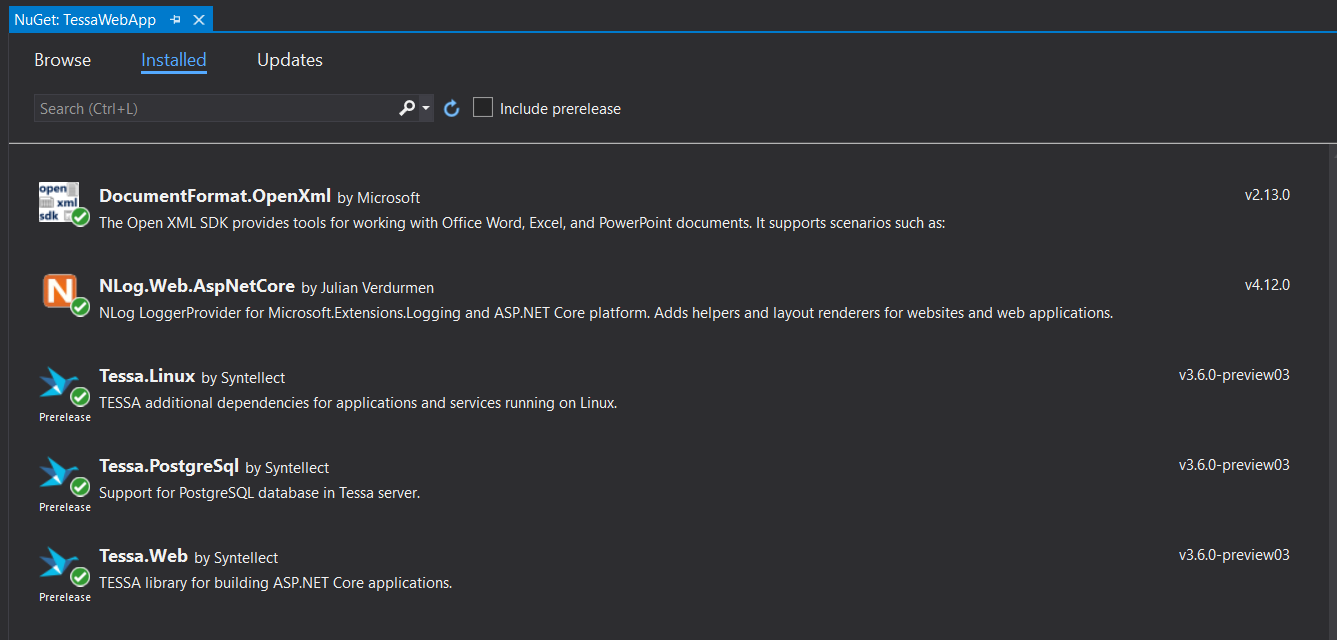Image resolution: width=1337 pixels, height=640 pixels.
Task: Select the Tessa.Web package title
Action: click(143, 556)
